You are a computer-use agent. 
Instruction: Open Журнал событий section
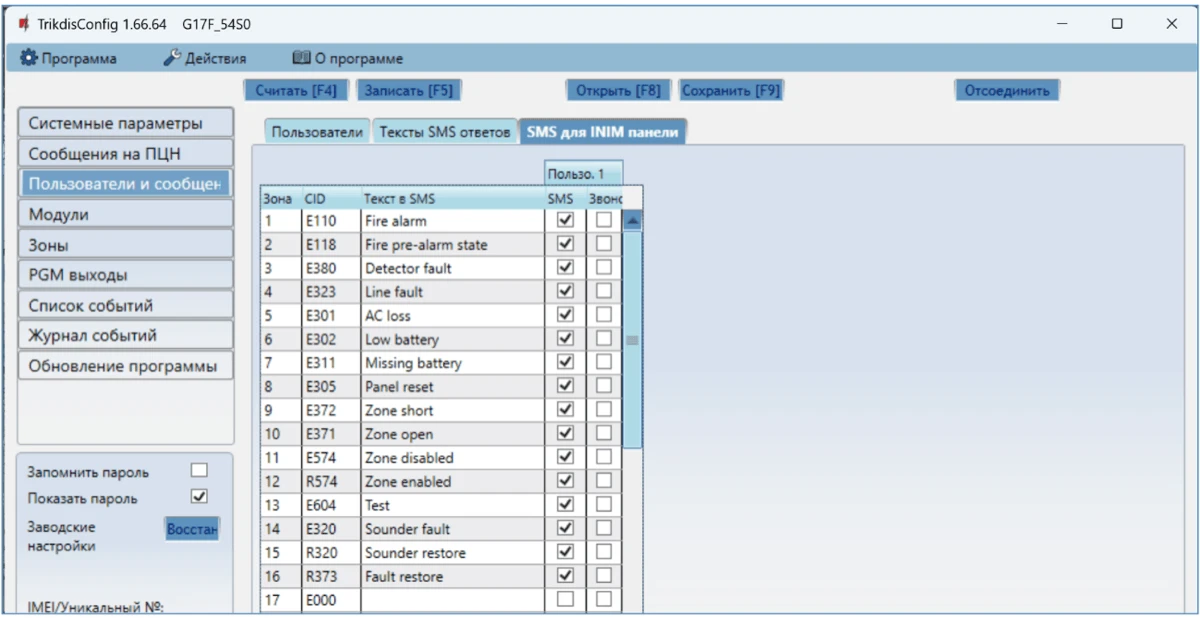coord(125,335)
